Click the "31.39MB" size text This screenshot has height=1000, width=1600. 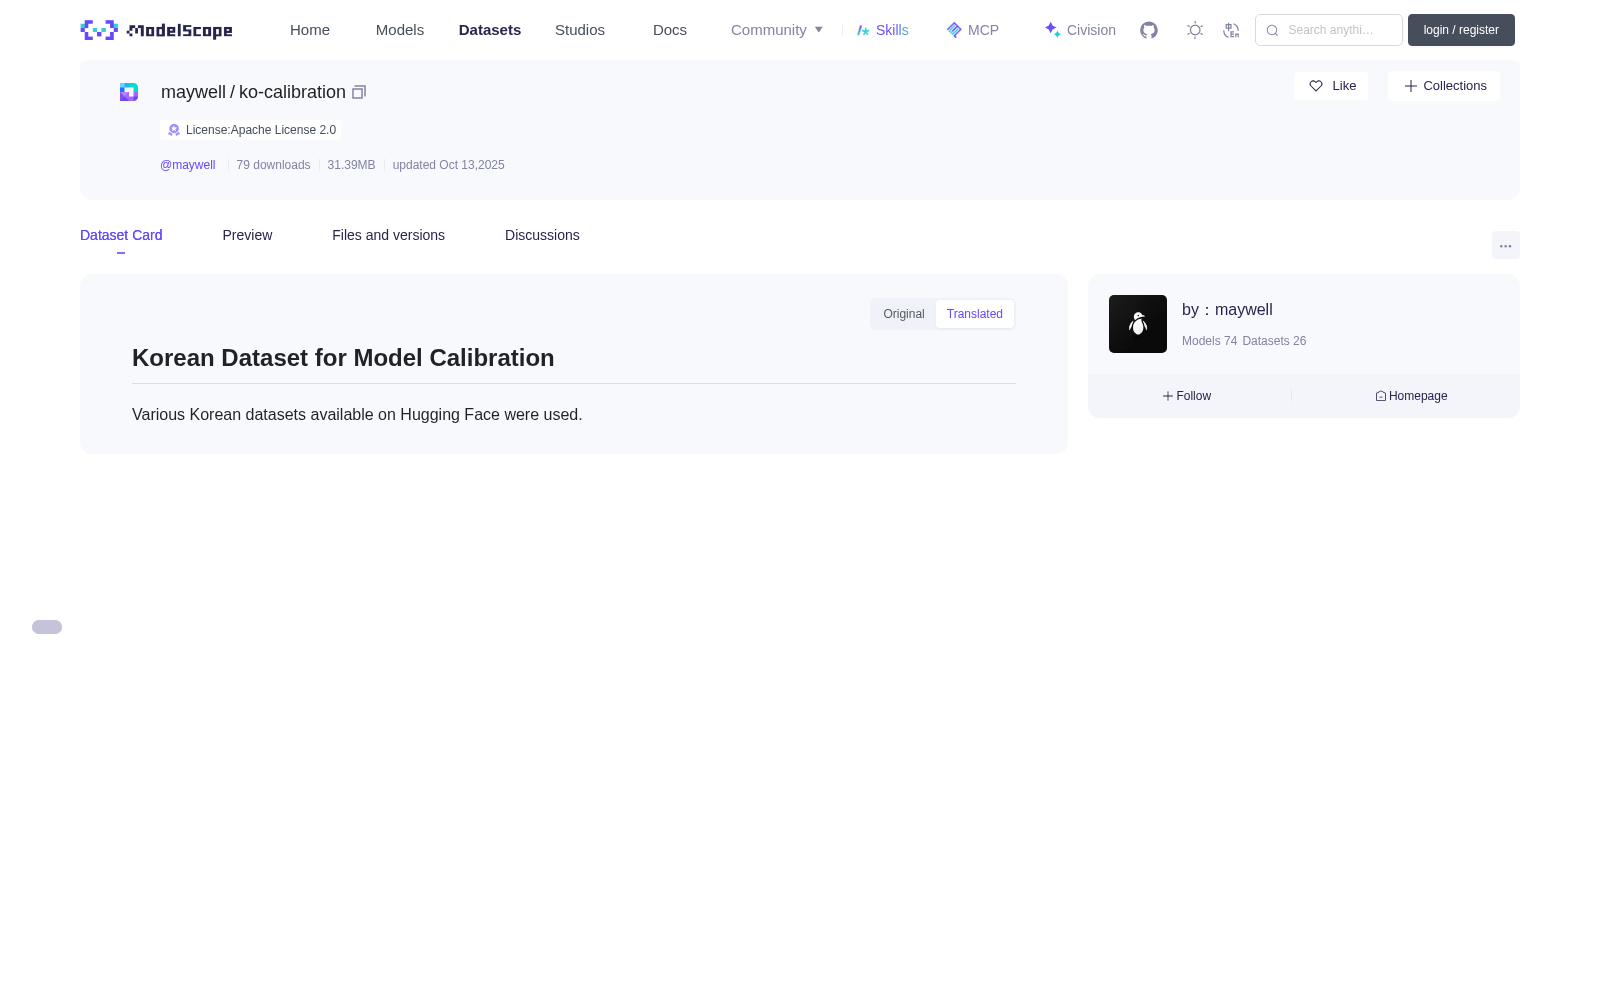point(351,165)
